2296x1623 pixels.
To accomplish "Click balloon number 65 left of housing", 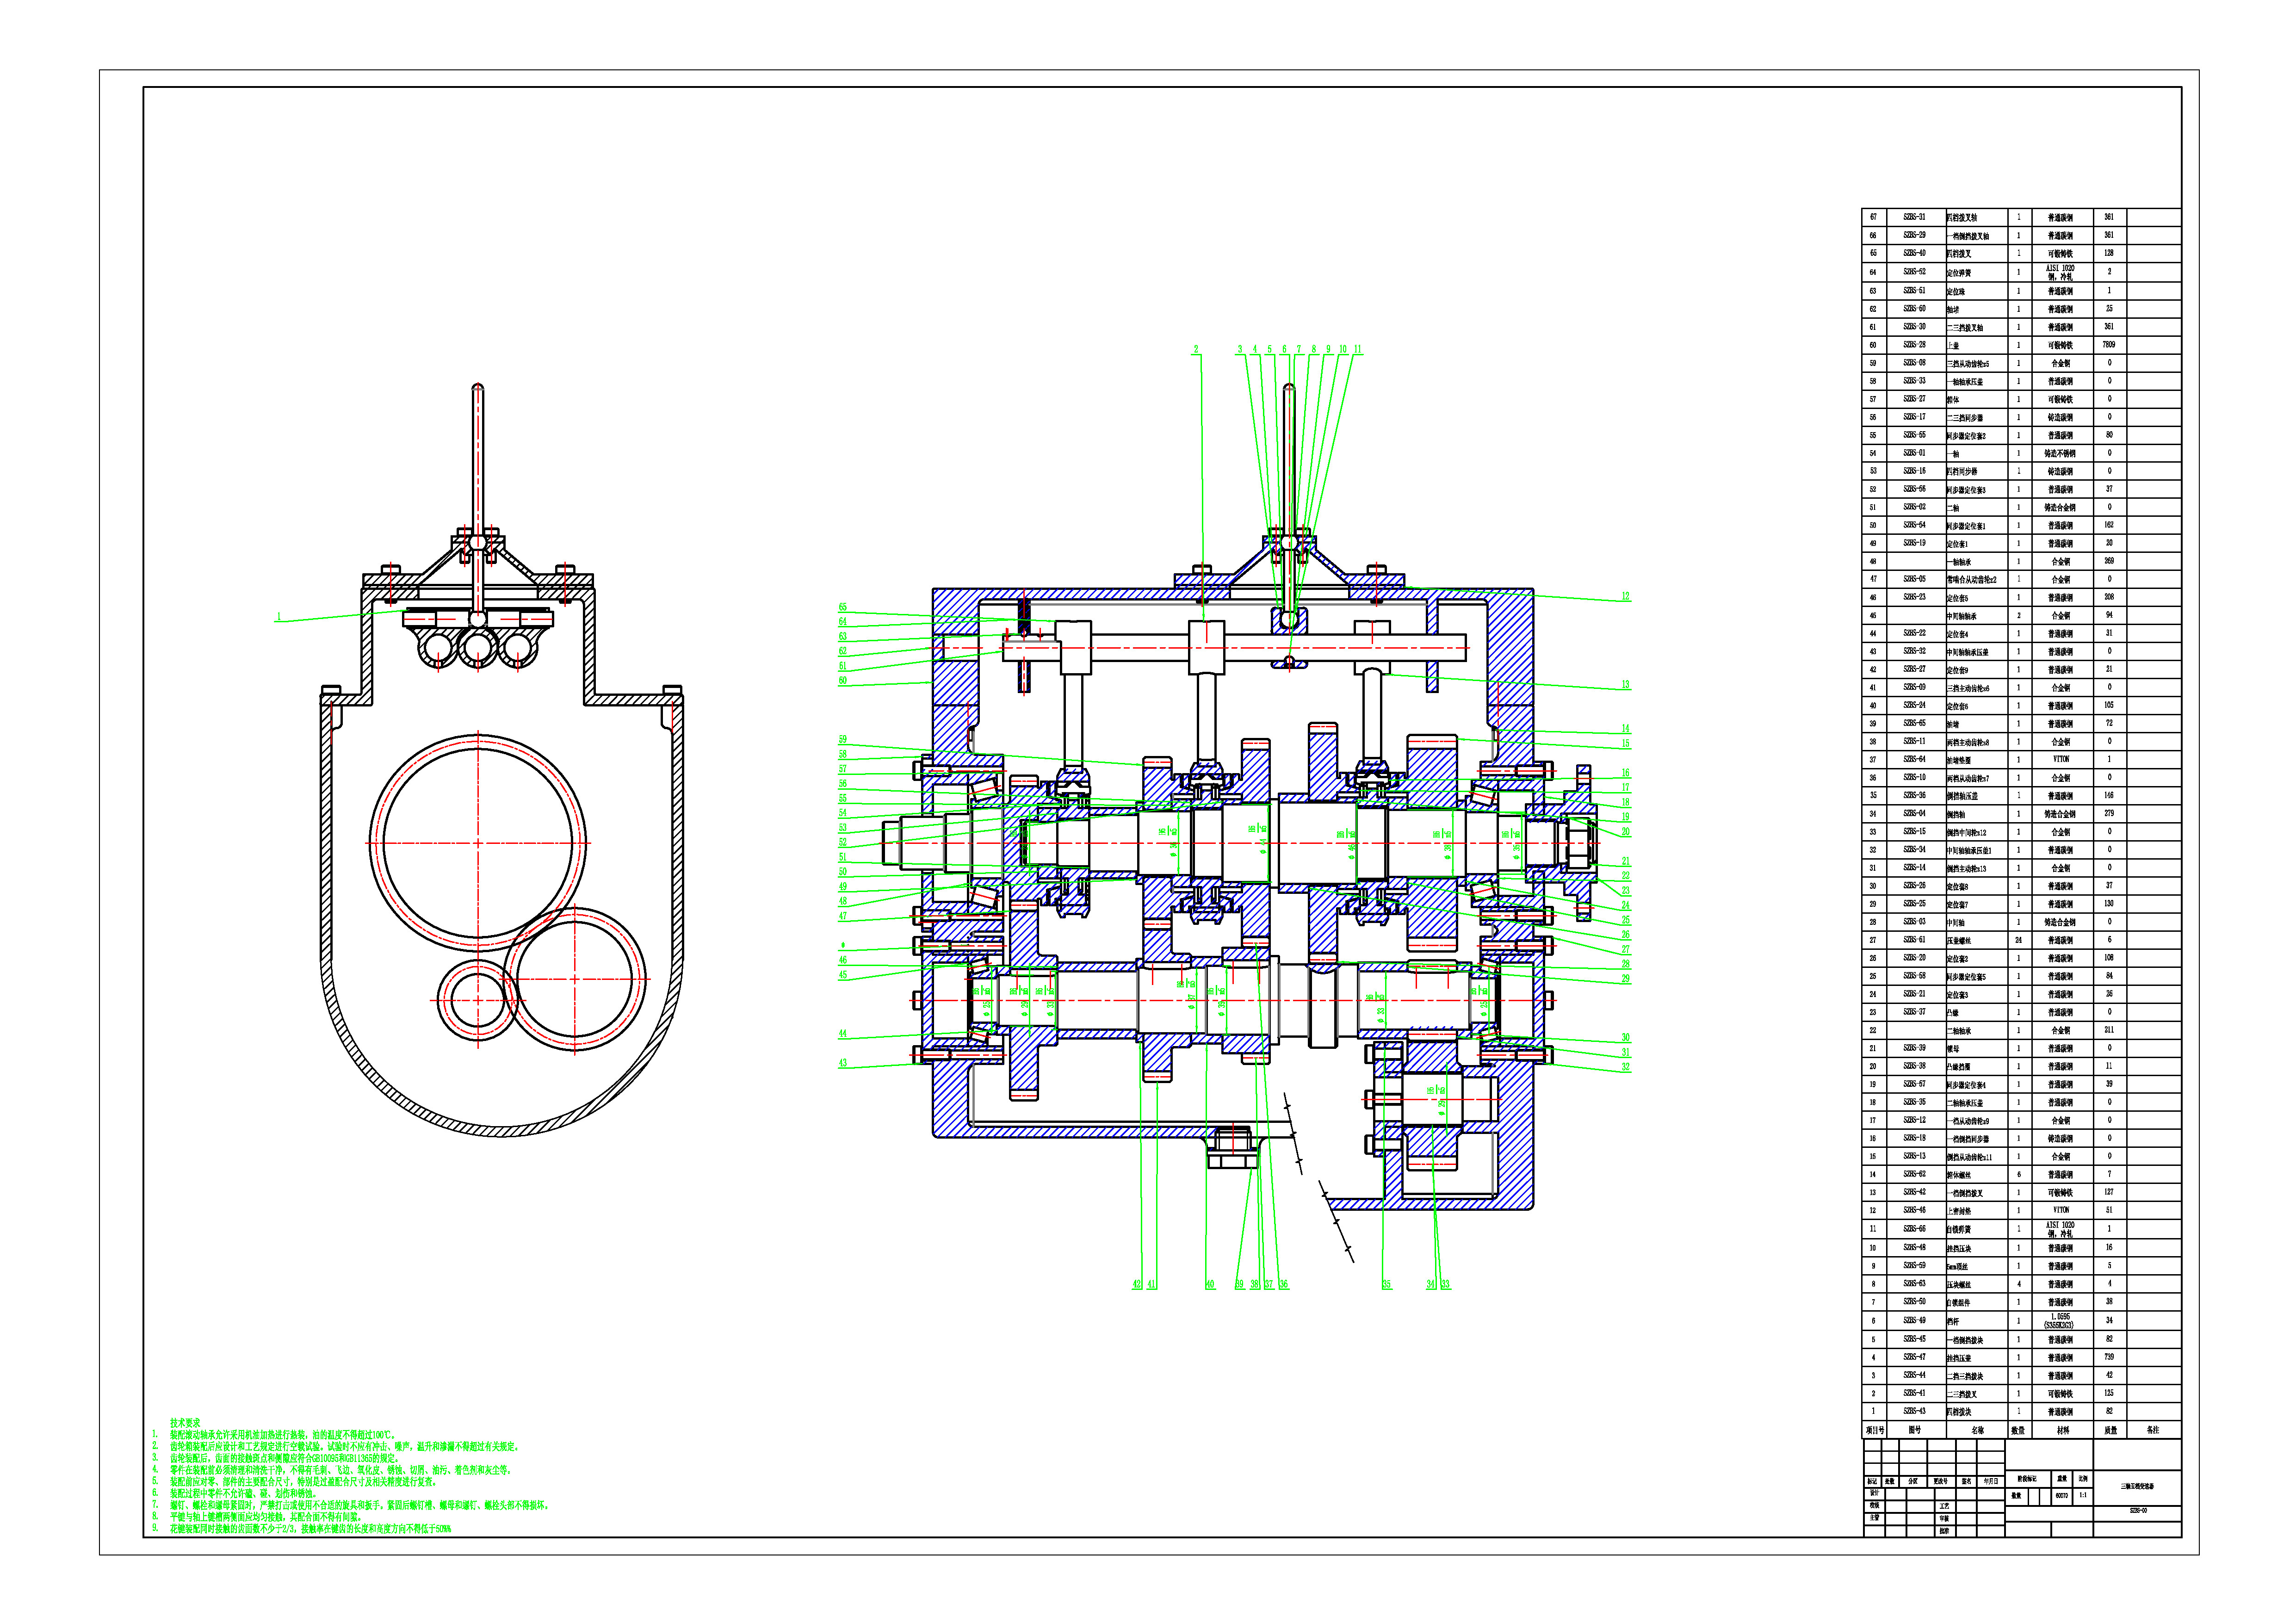I will pos(843,607).
